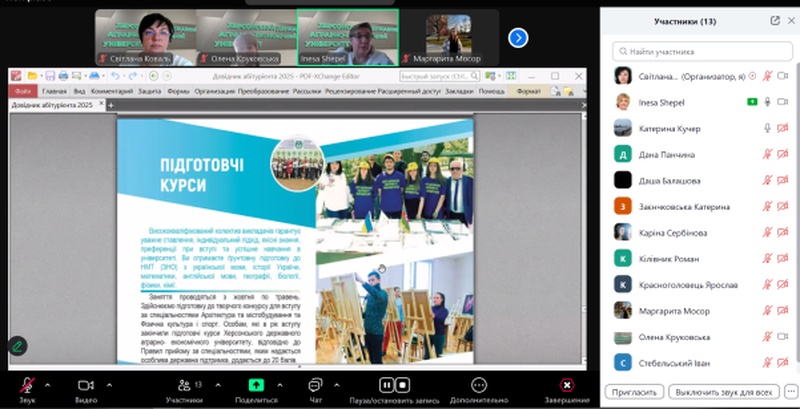Open the Закладки ribbon tab

459,91
